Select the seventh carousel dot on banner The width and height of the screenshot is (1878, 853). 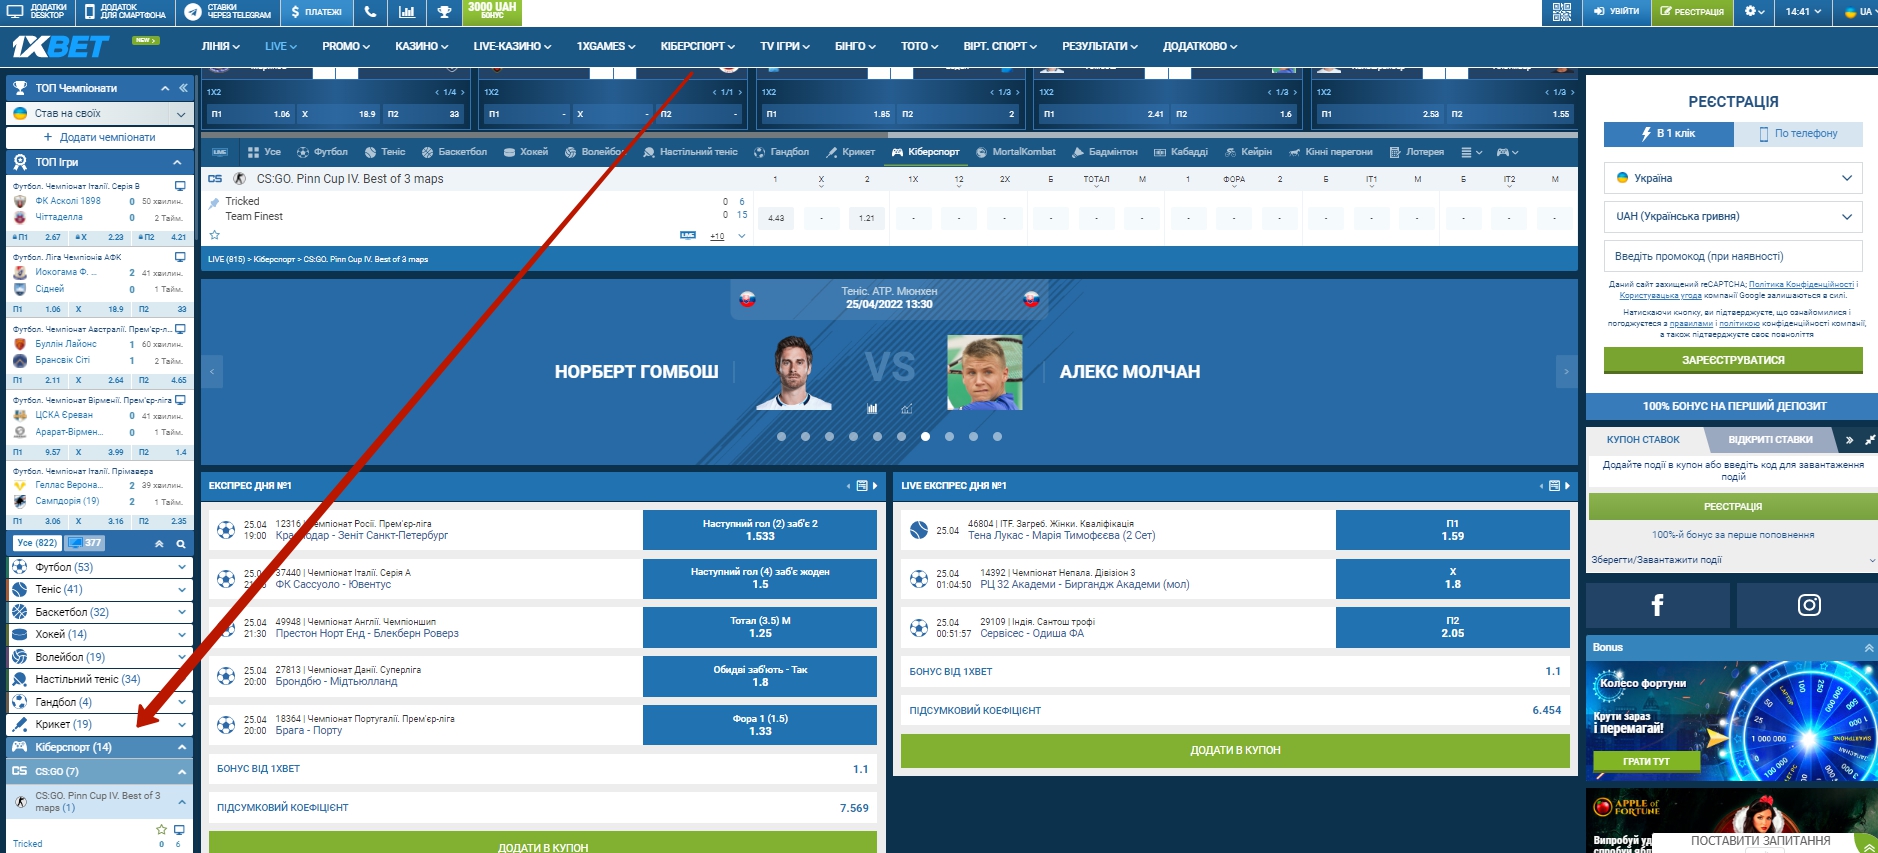pos(925,437)
